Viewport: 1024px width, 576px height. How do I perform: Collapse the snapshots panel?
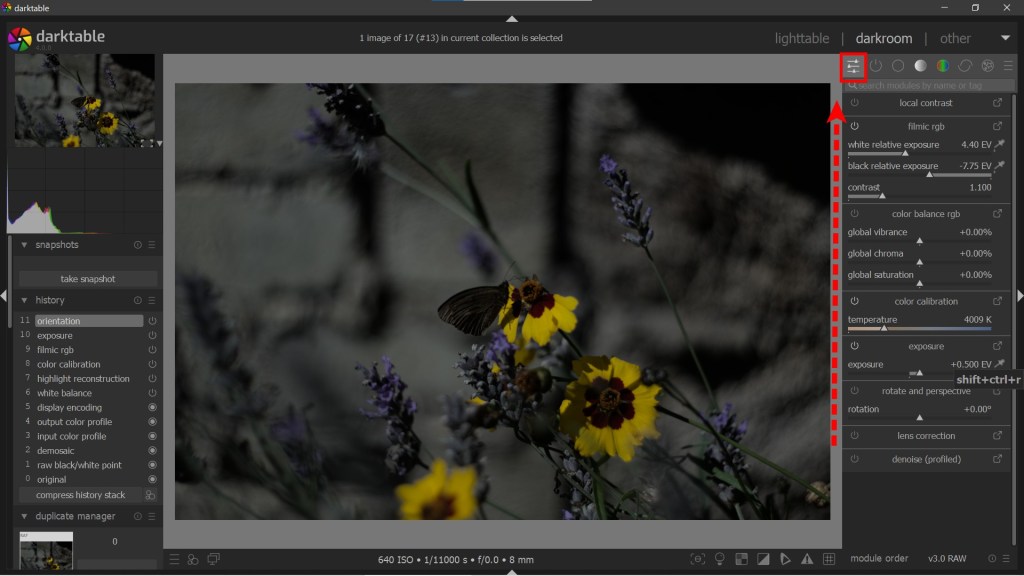pos(25,245)
